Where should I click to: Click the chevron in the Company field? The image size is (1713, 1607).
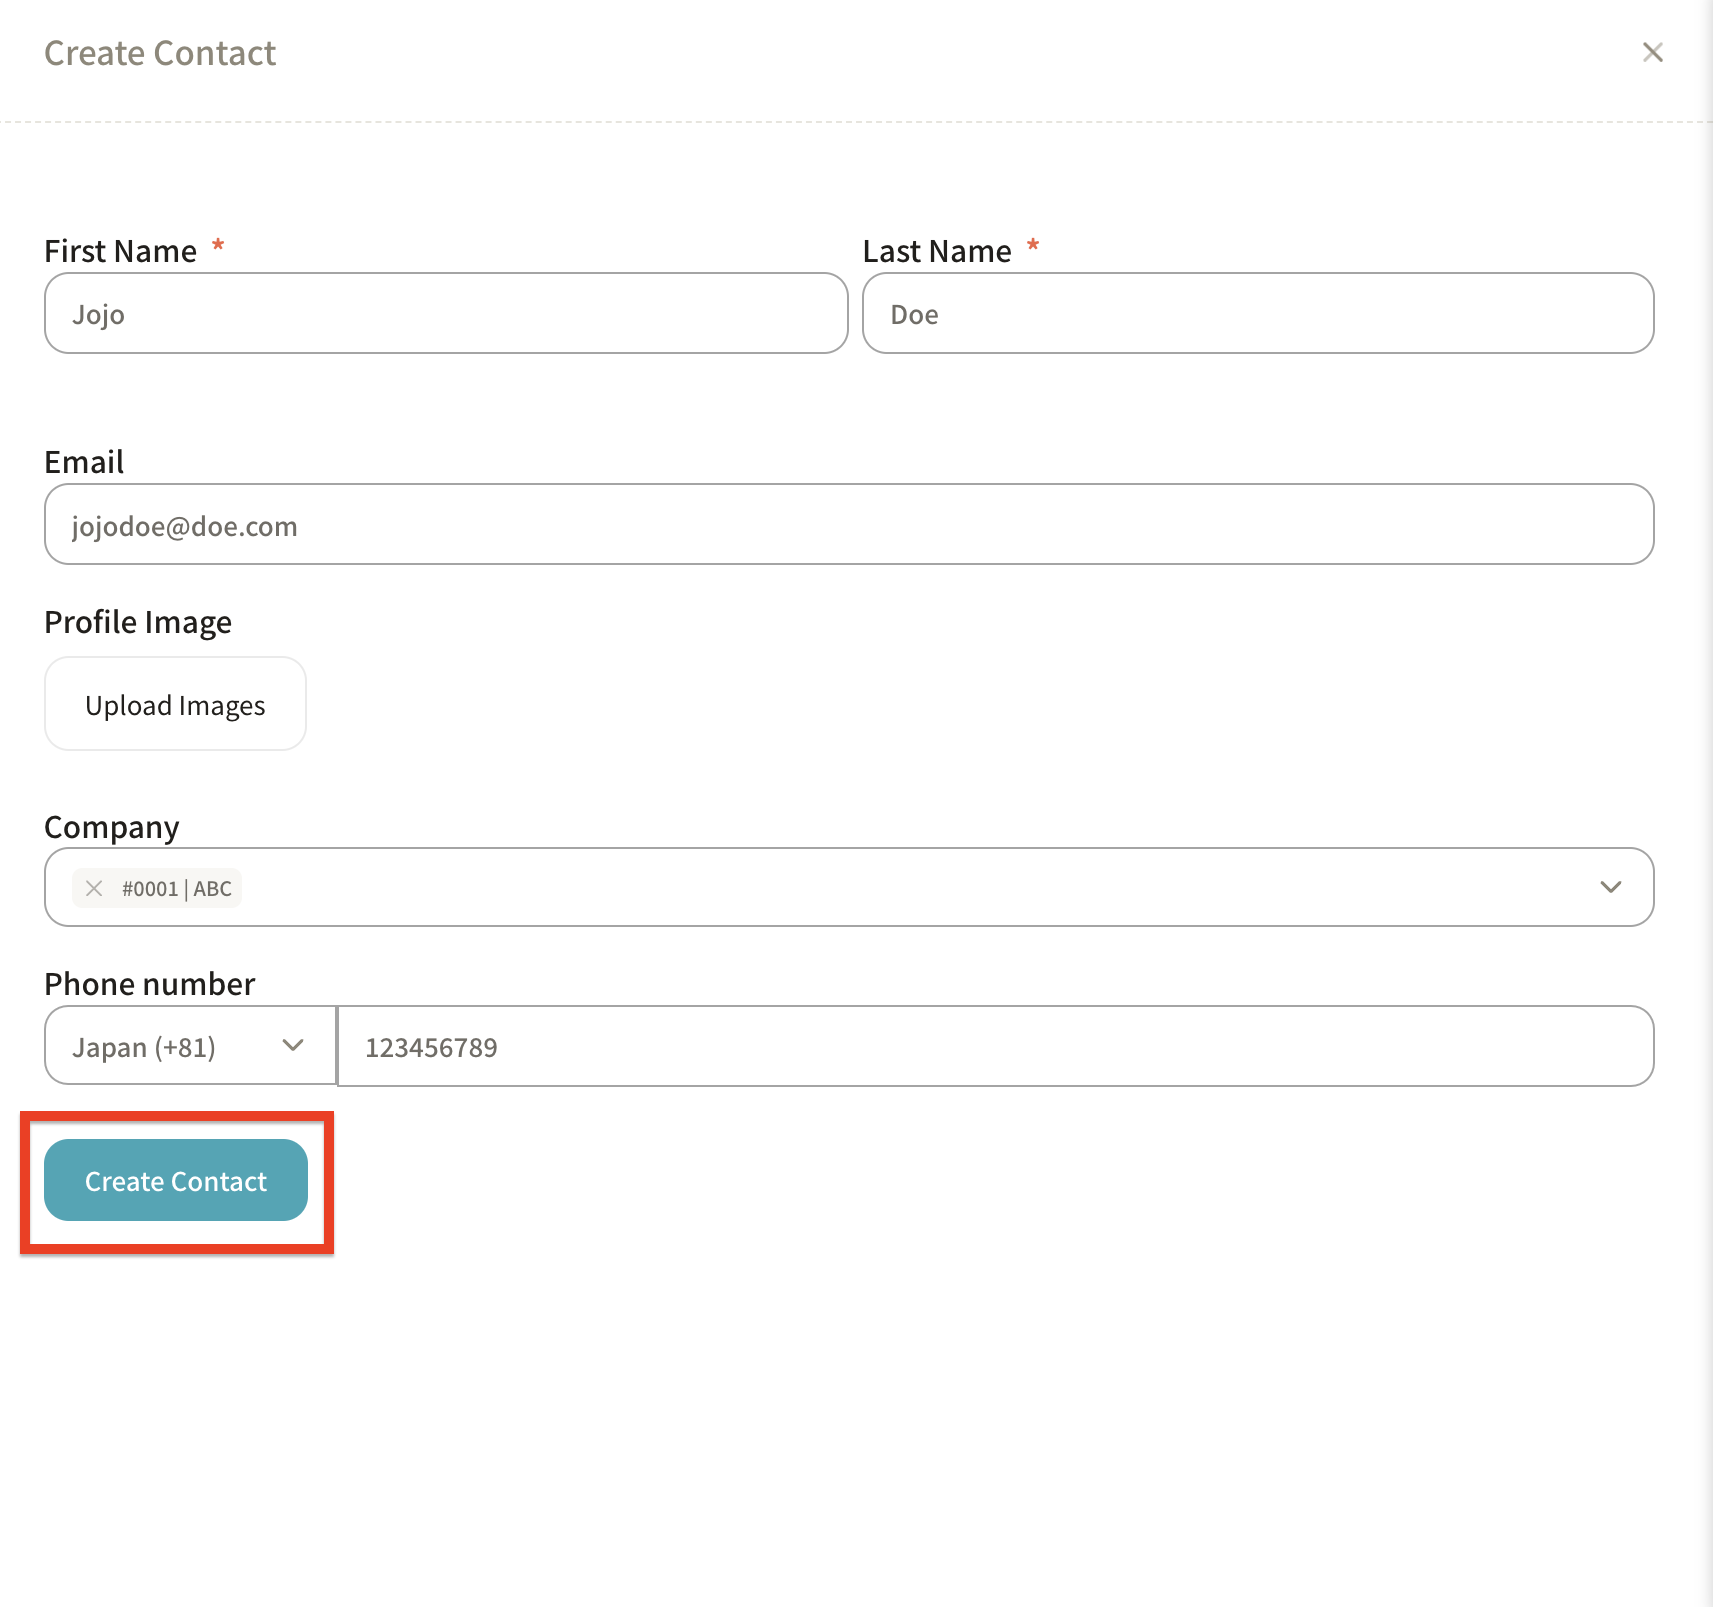(1610, 887)
